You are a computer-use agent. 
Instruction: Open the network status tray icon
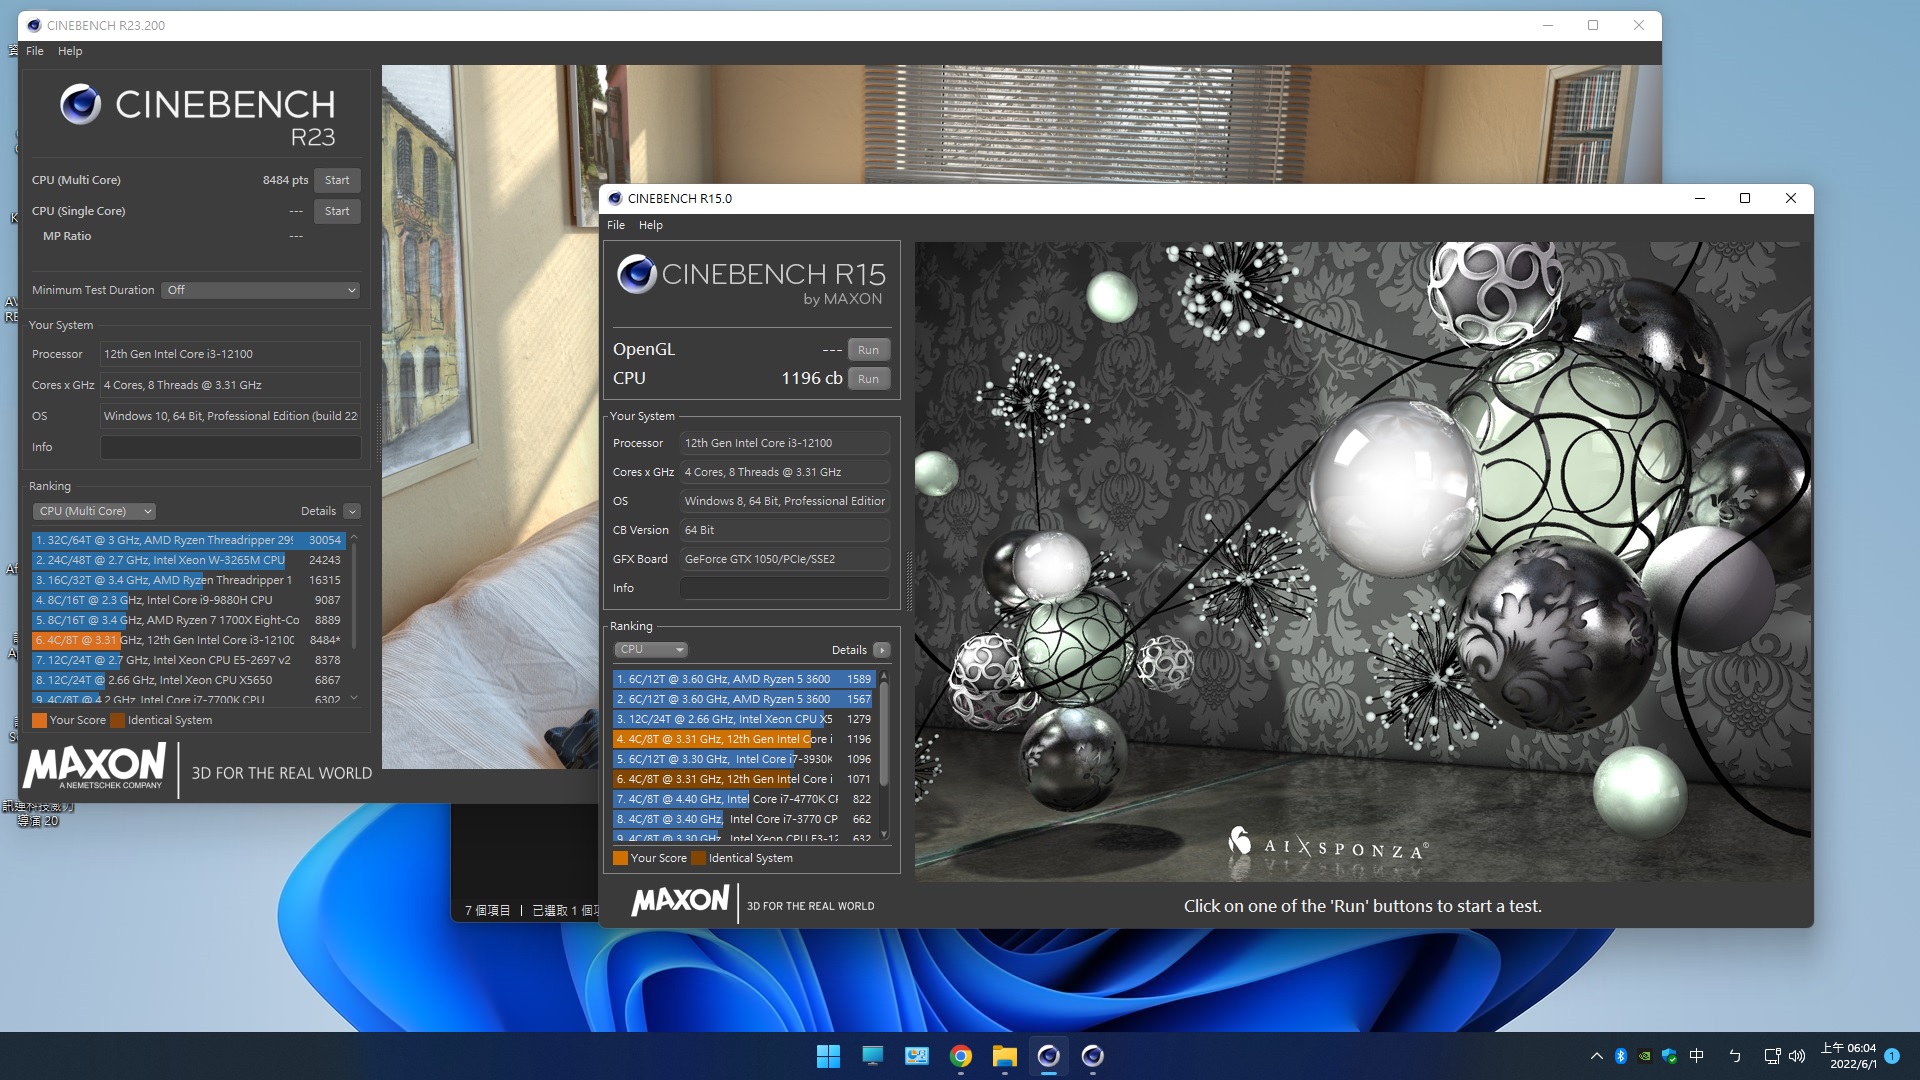[1772, 1056]
